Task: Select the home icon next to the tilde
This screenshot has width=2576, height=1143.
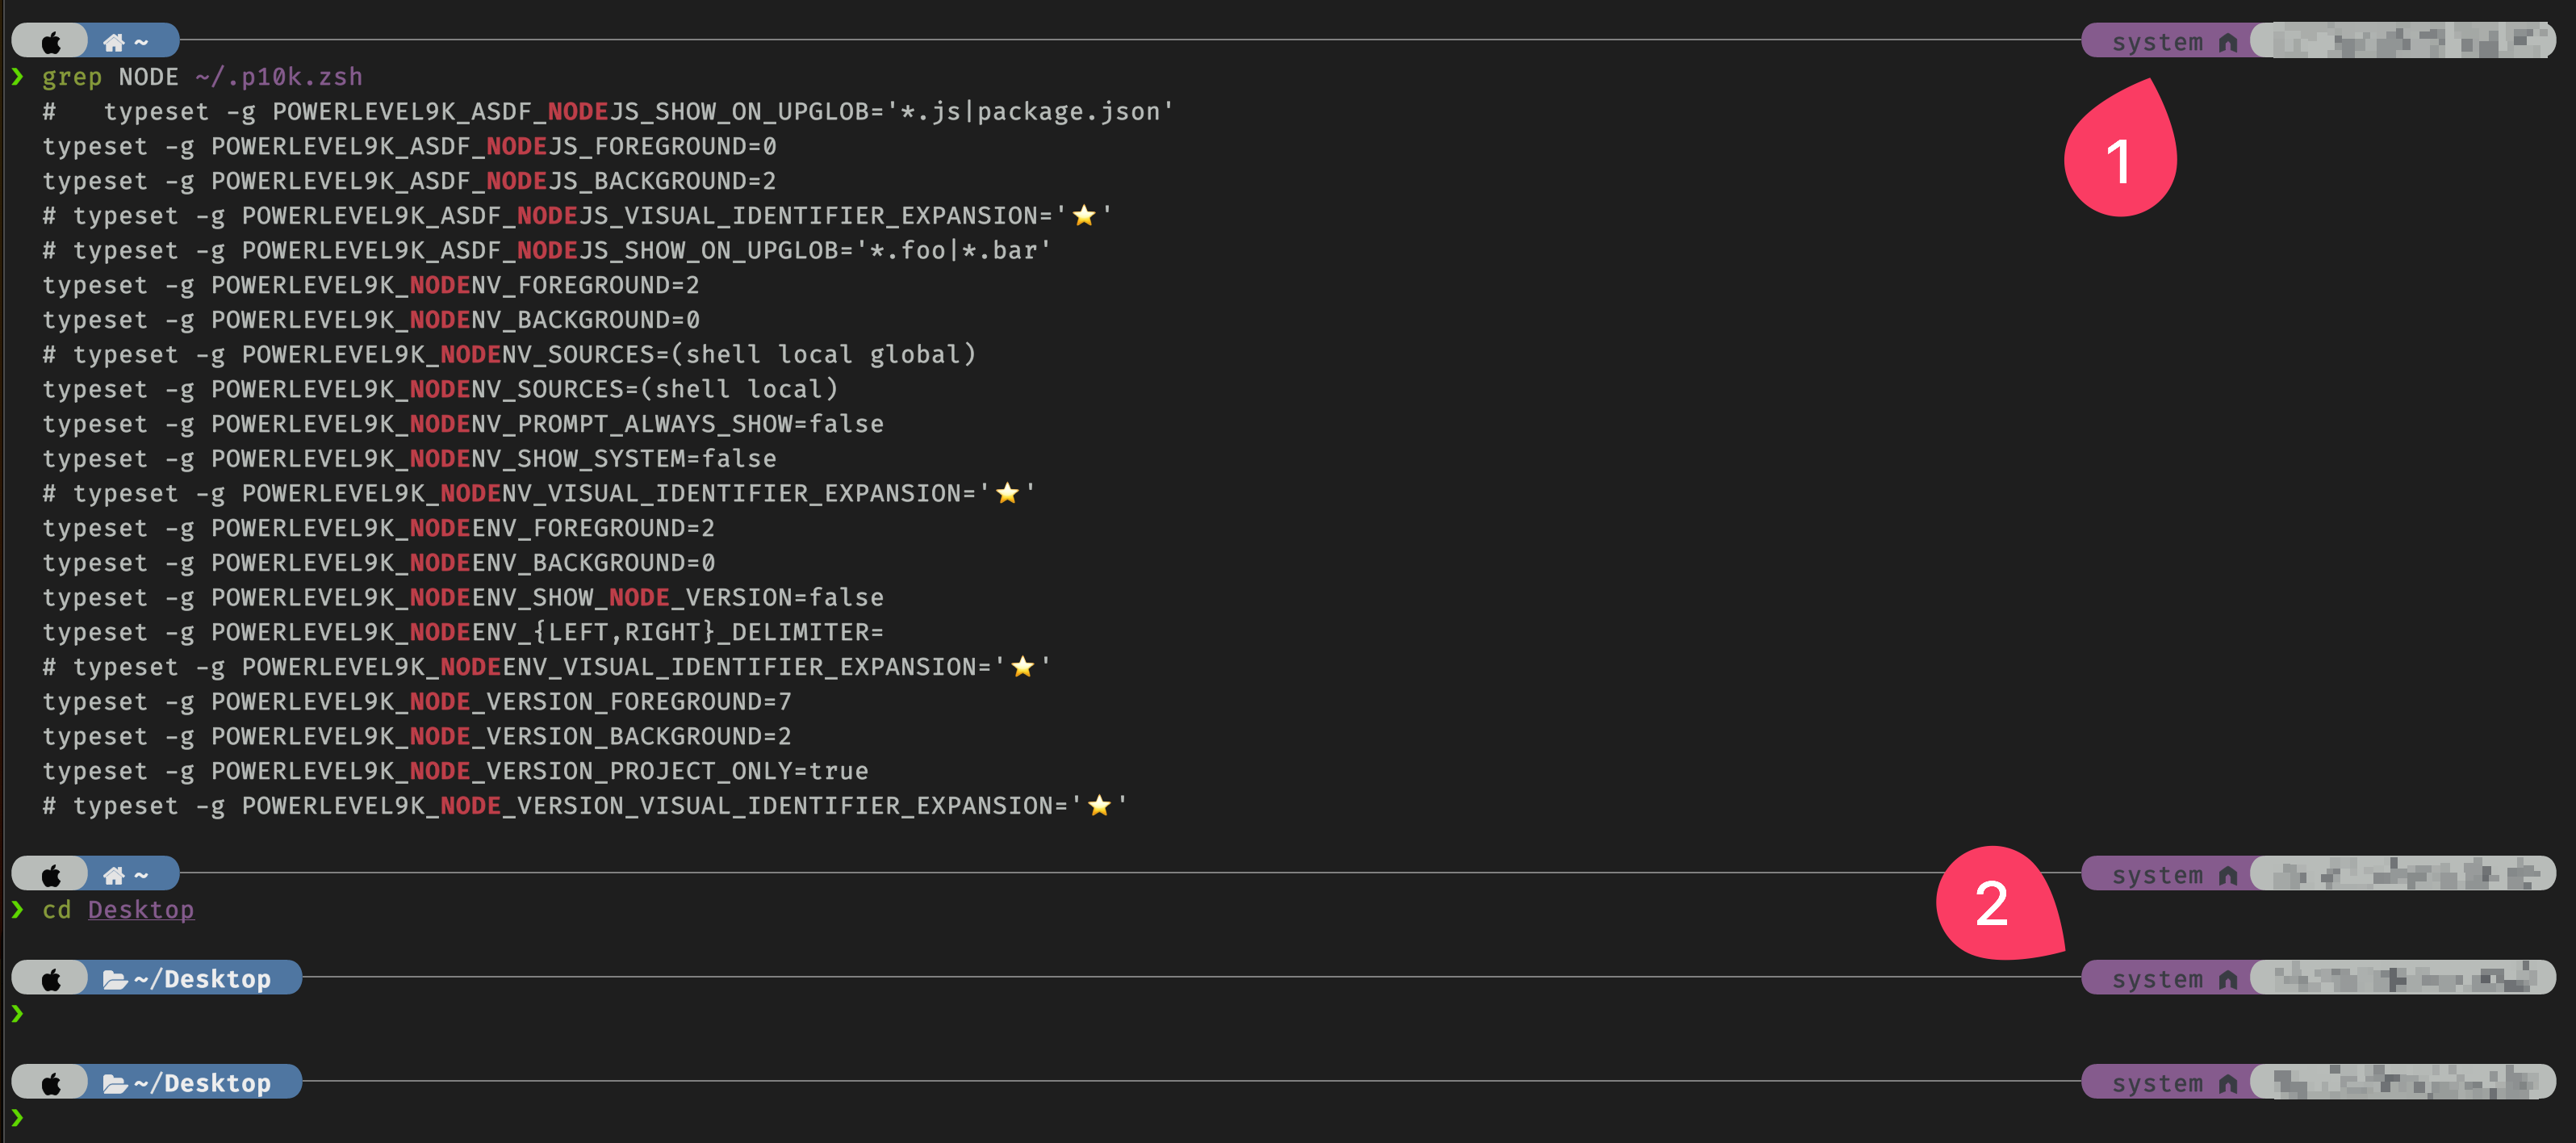Action: 113,41
